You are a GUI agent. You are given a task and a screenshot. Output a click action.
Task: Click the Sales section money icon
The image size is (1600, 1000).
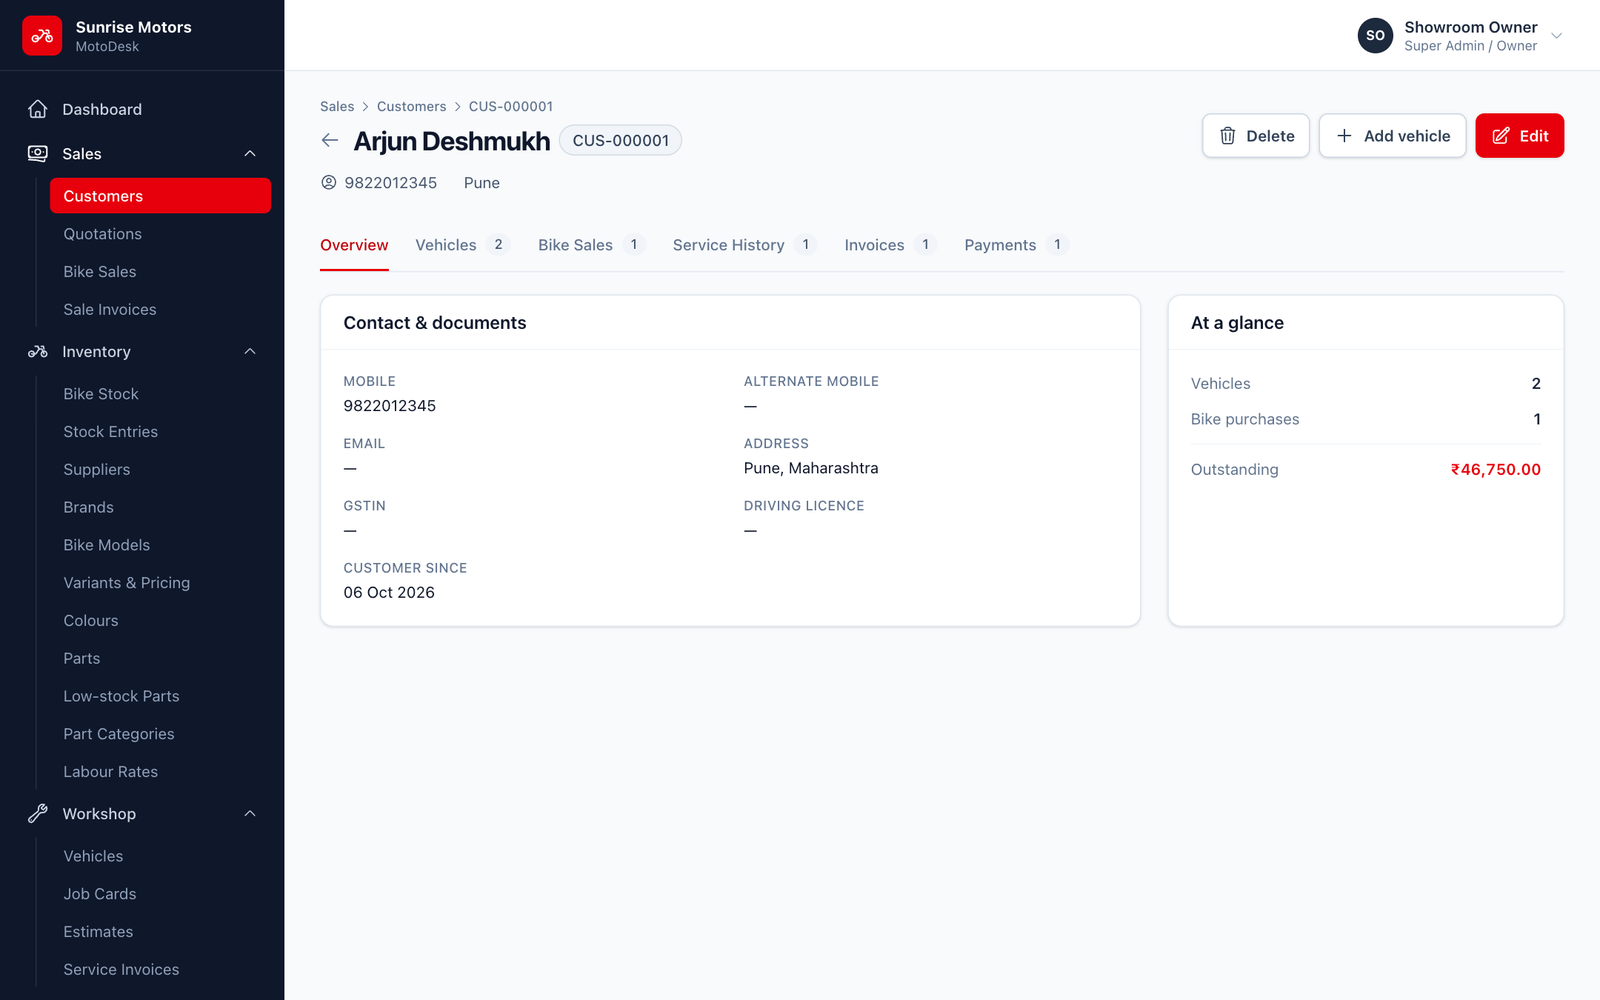pyautogui.click(x=38, y=153)
